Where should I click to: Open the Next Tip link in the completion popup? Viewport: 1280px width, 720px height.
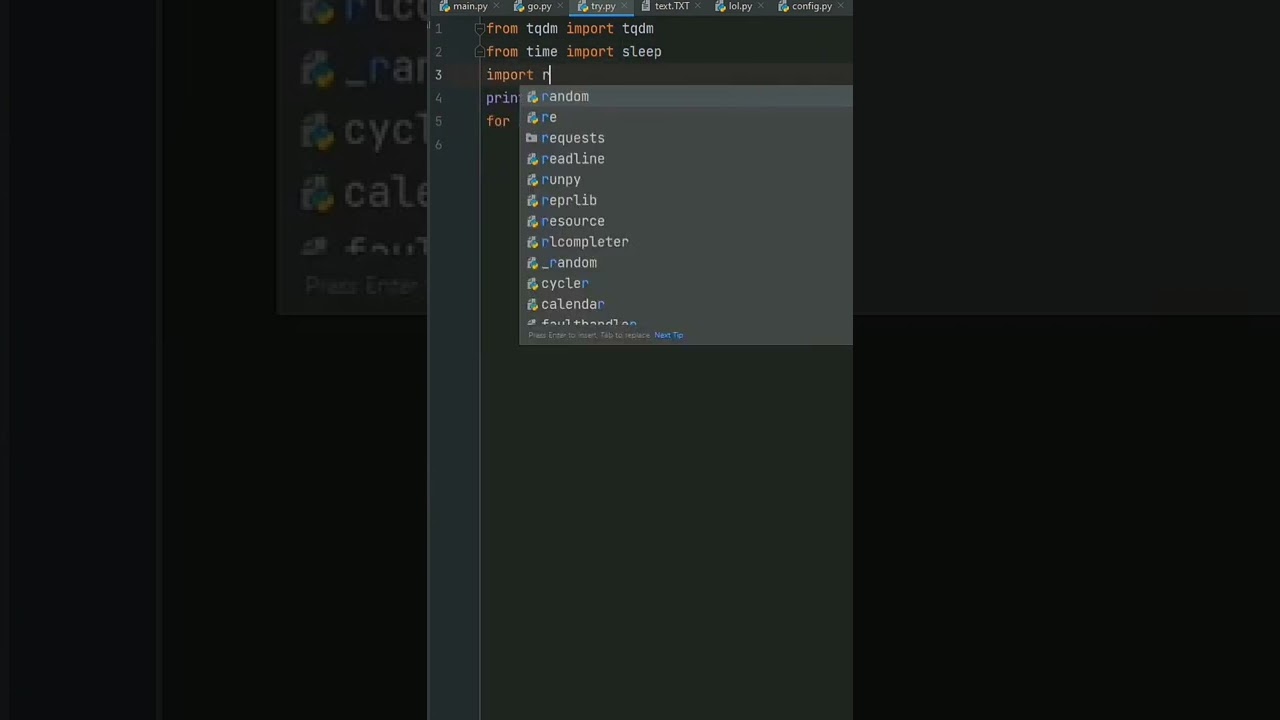coord(668,335)
